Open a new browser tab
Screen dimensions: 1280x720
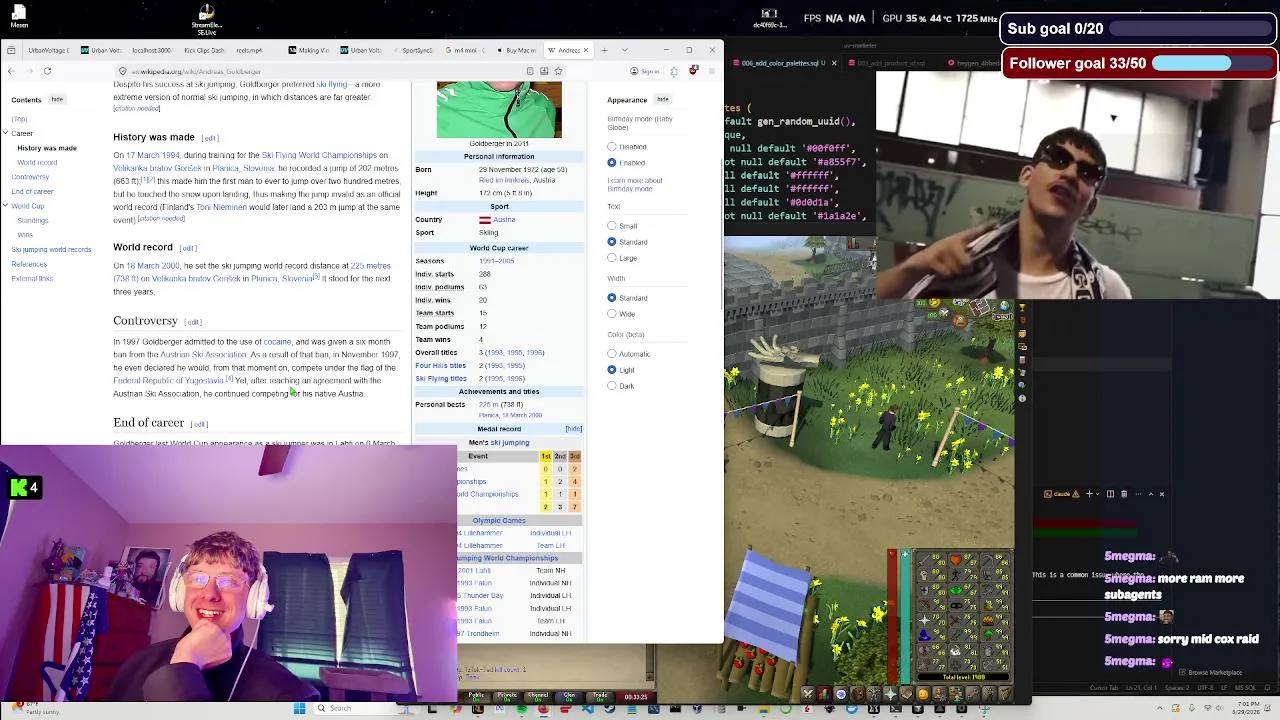coord(603,50)
